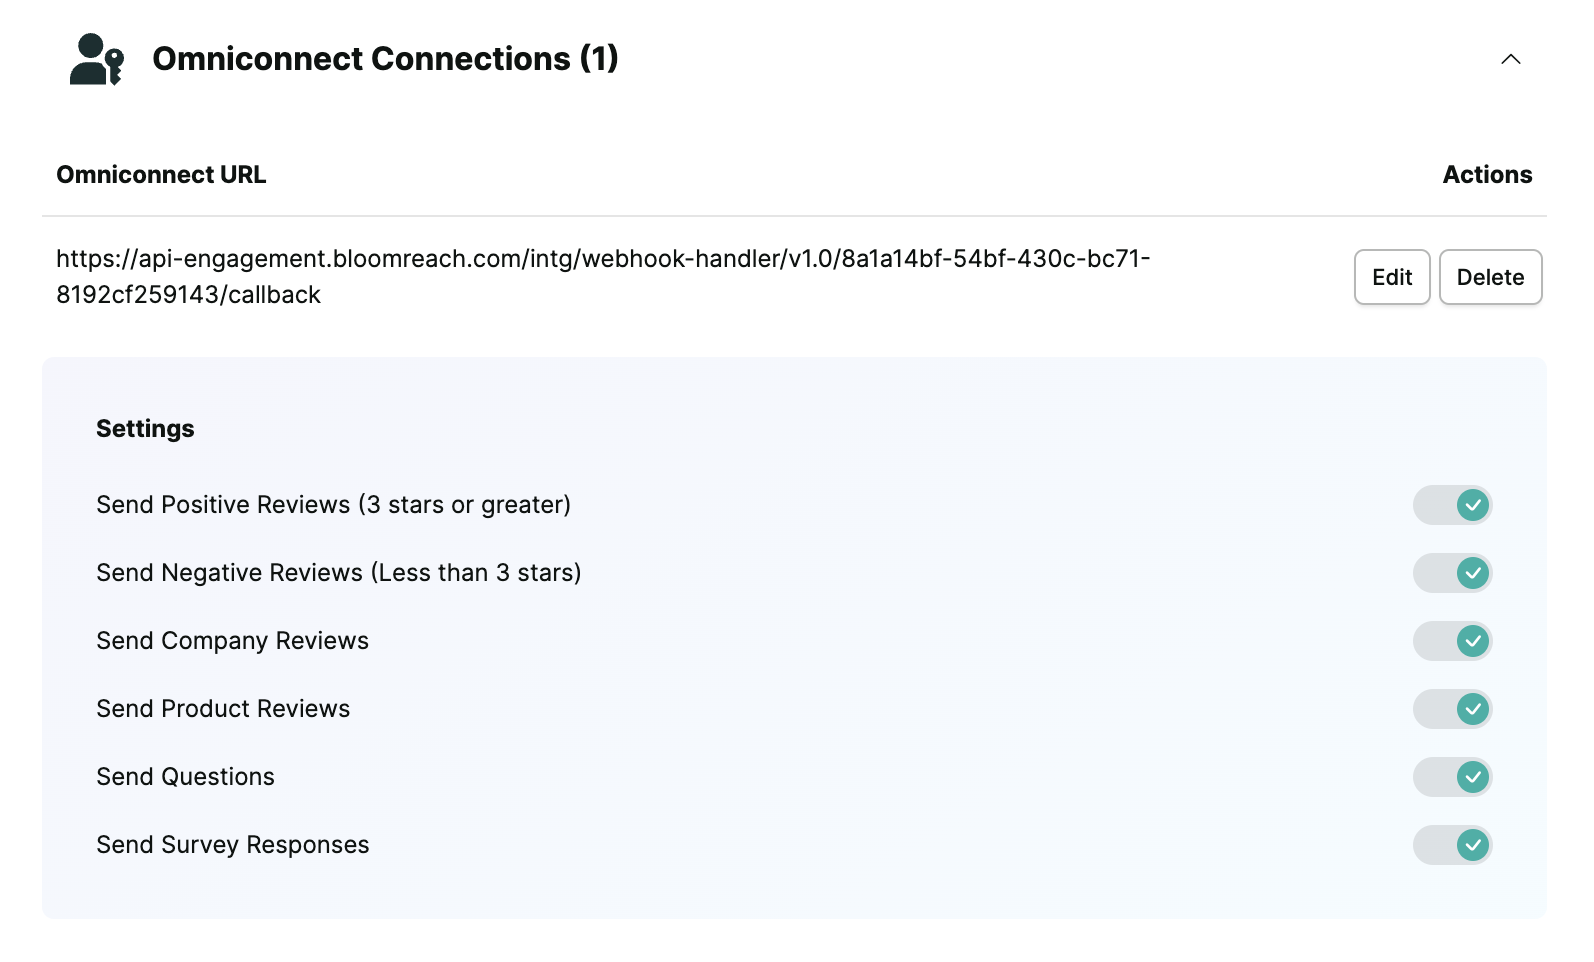Select the Omniconnect URL column header
This screenshot has width=1594, height=962.
click(x=161, y=175)
